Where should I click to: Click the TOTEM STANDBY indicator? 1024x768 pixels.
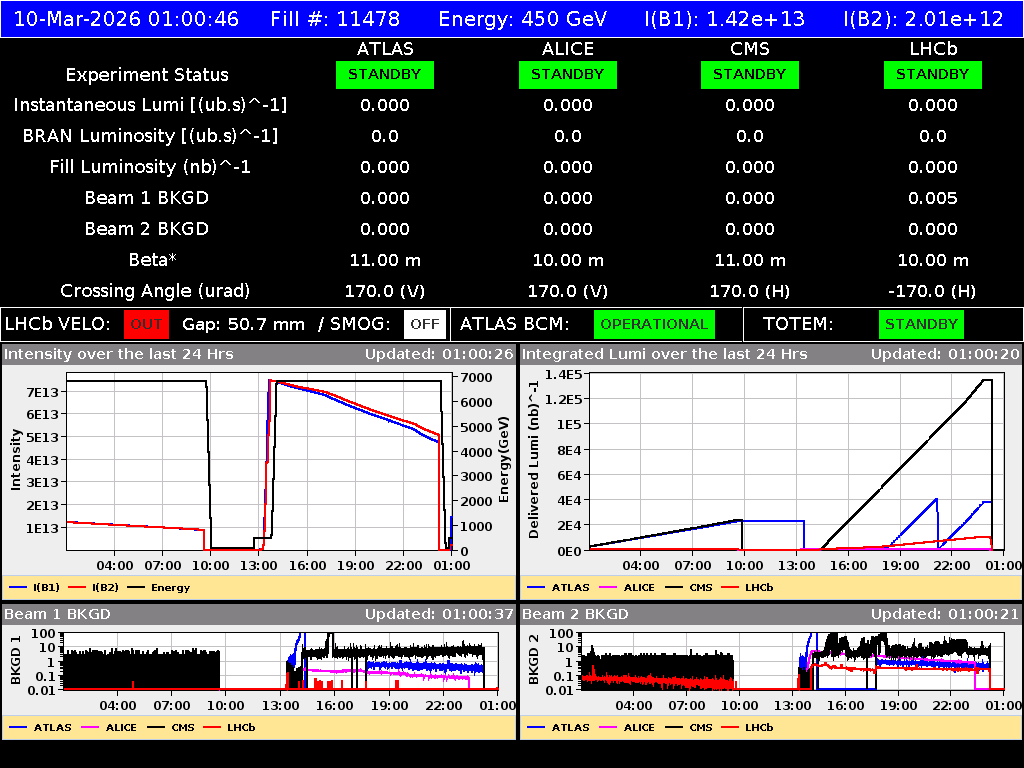click(x=921, y=324)
